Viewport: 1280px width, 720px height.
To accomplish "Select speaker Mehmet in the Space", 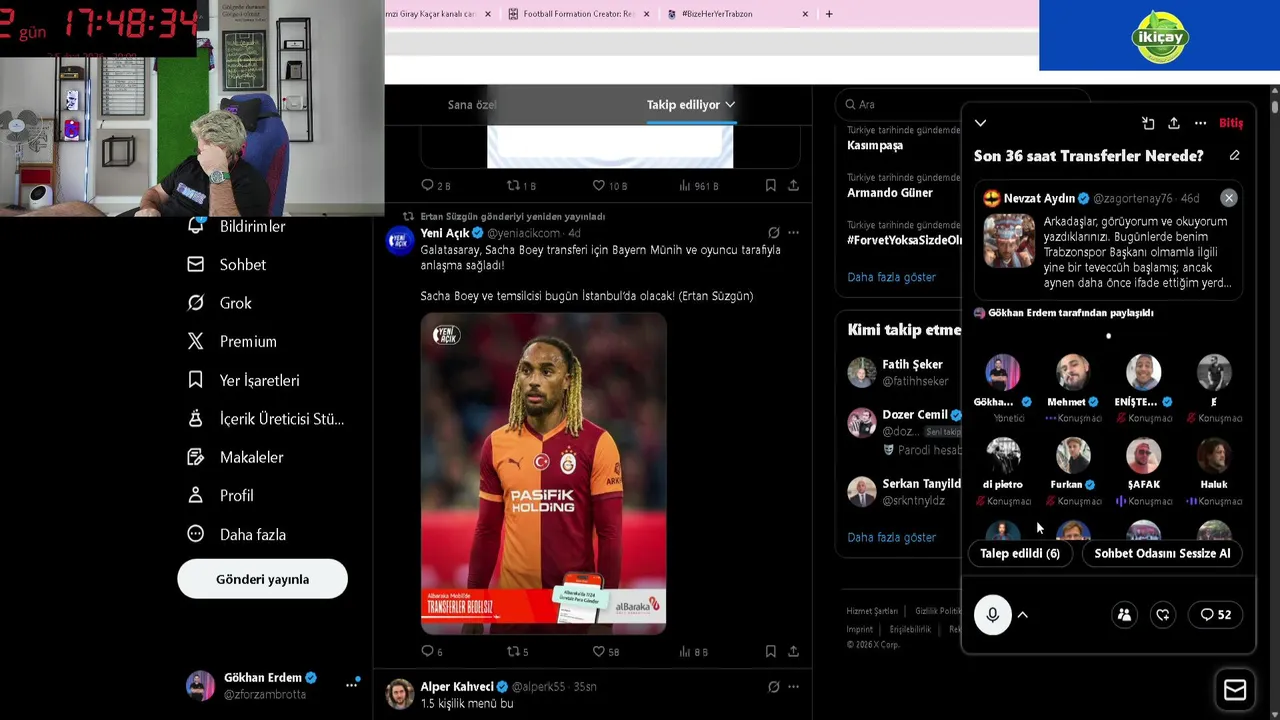I will 1073,373.
